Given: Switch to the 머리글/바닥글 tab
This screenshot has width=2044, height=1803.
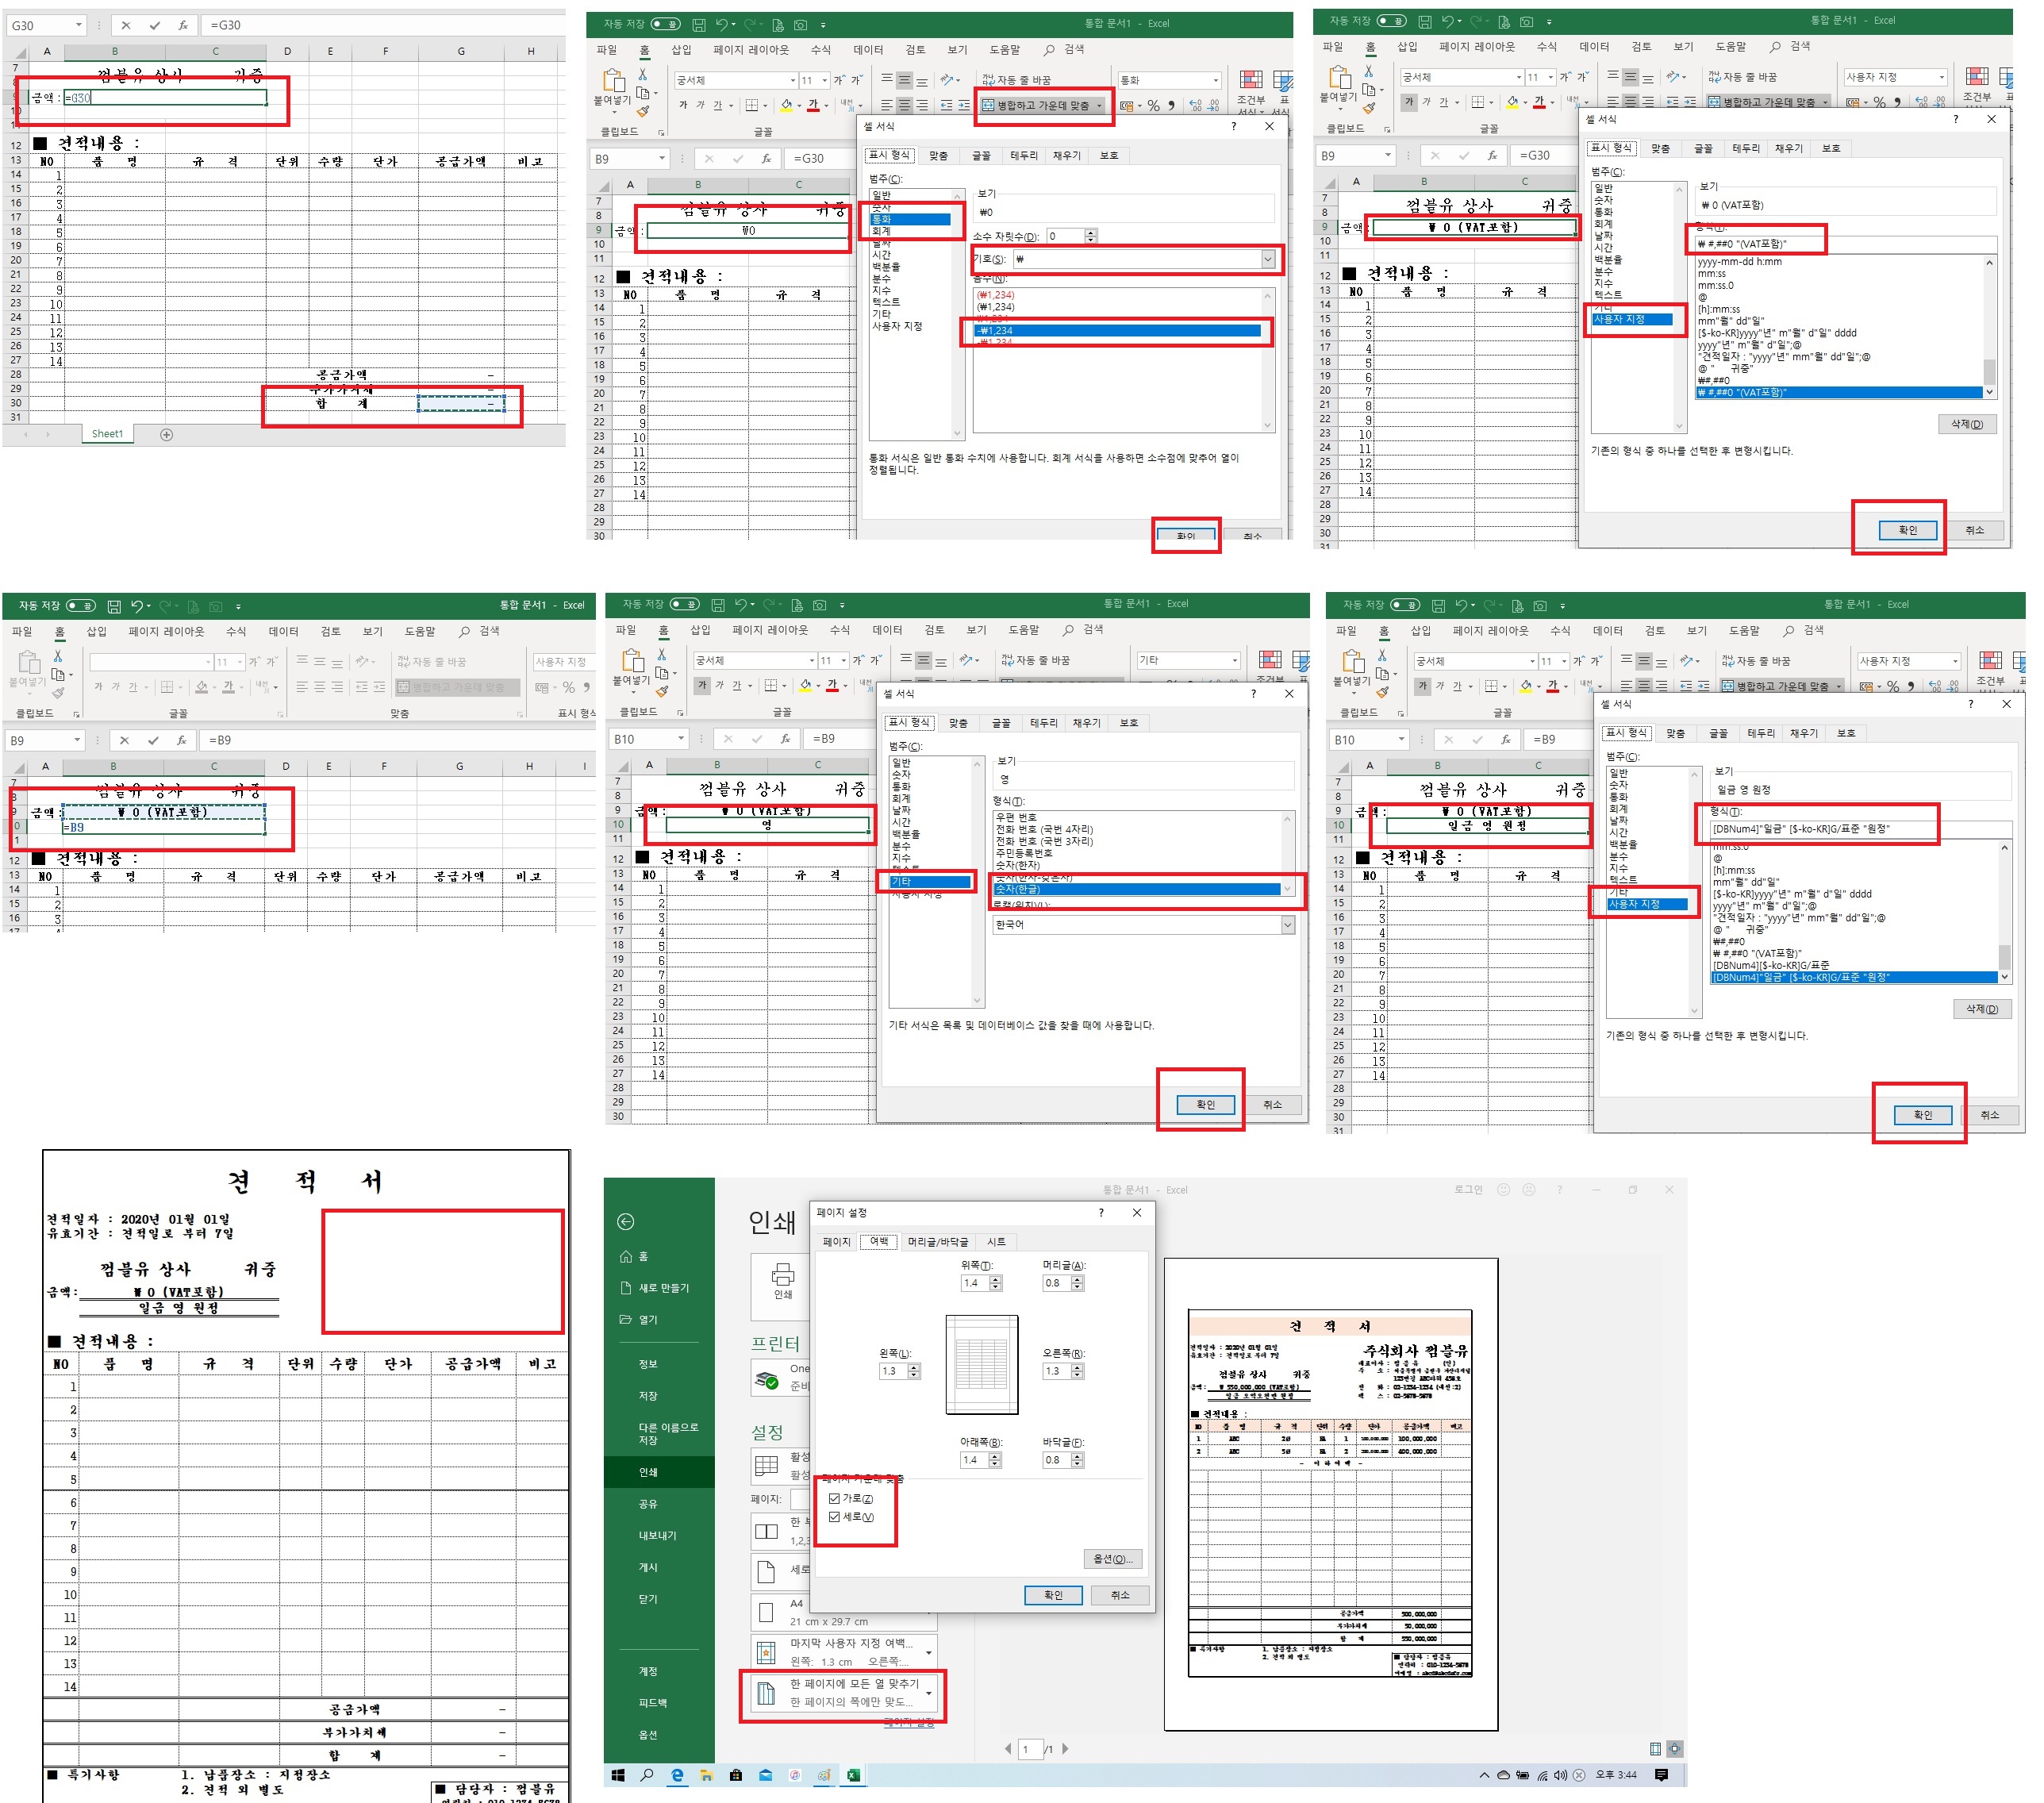Looking at the screenshot, I should tap(937, 1241).
